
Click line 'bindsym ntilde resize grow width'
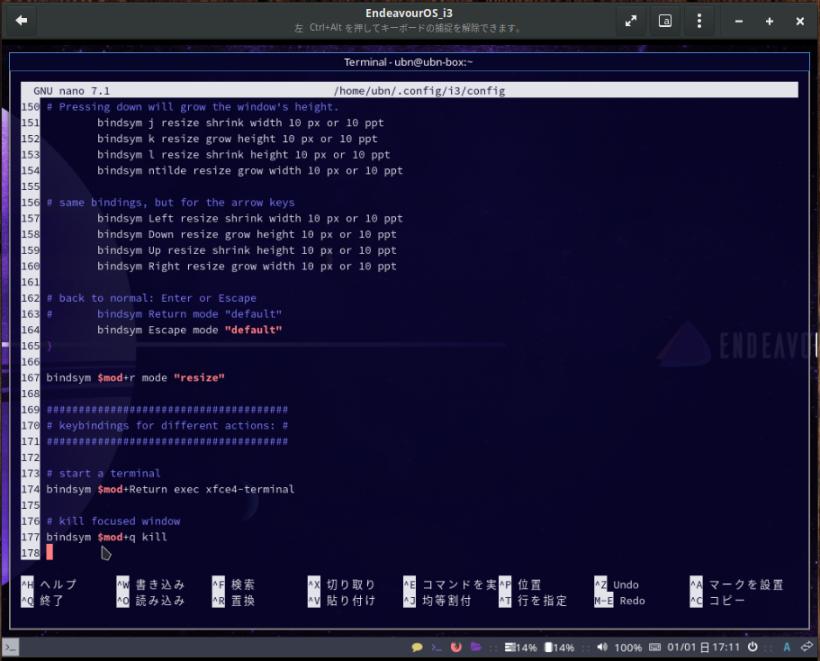250,170
